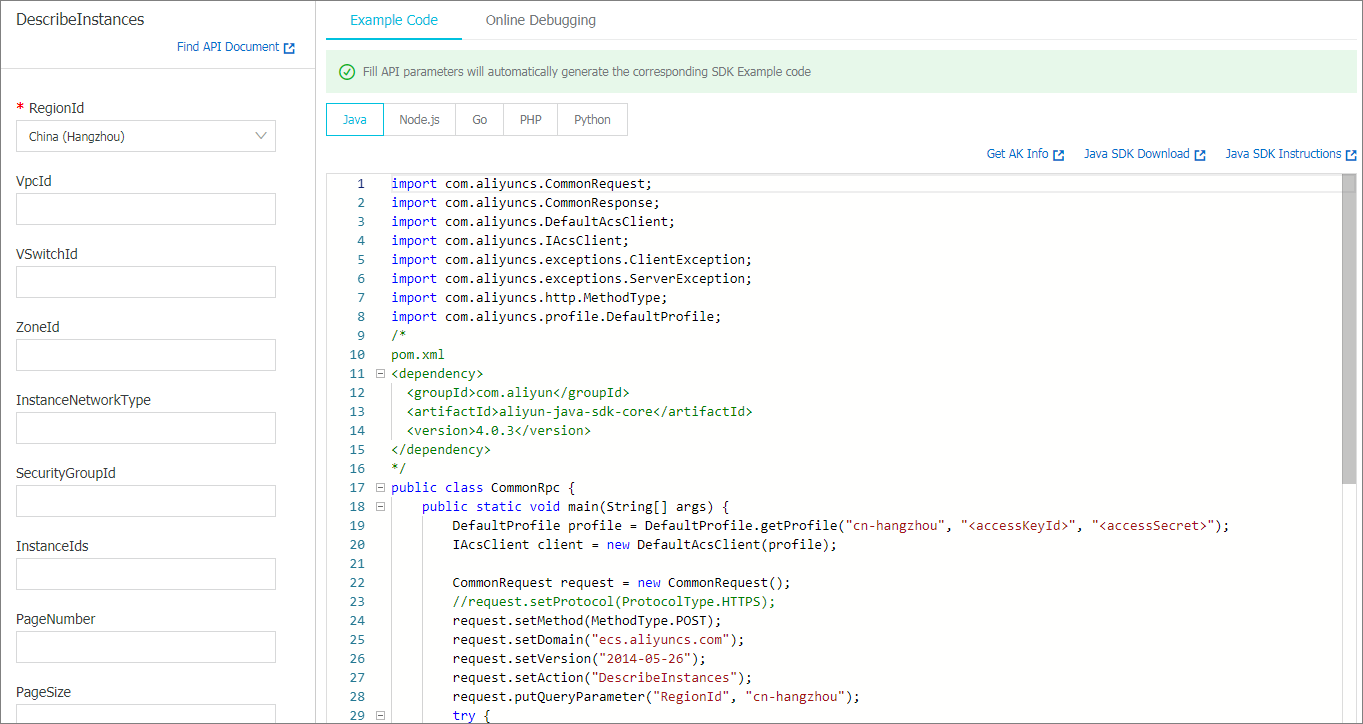Click line 'request.setAction("DescribeInstances");'
Screen dimensions: 1363x724
pyautogui.click(x=602, y=678)
